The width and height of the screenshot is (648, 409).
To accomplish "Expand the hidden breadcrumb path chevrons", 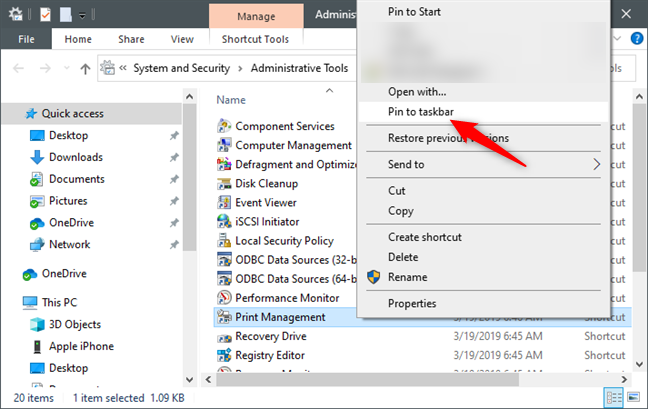I will (123, 68).
